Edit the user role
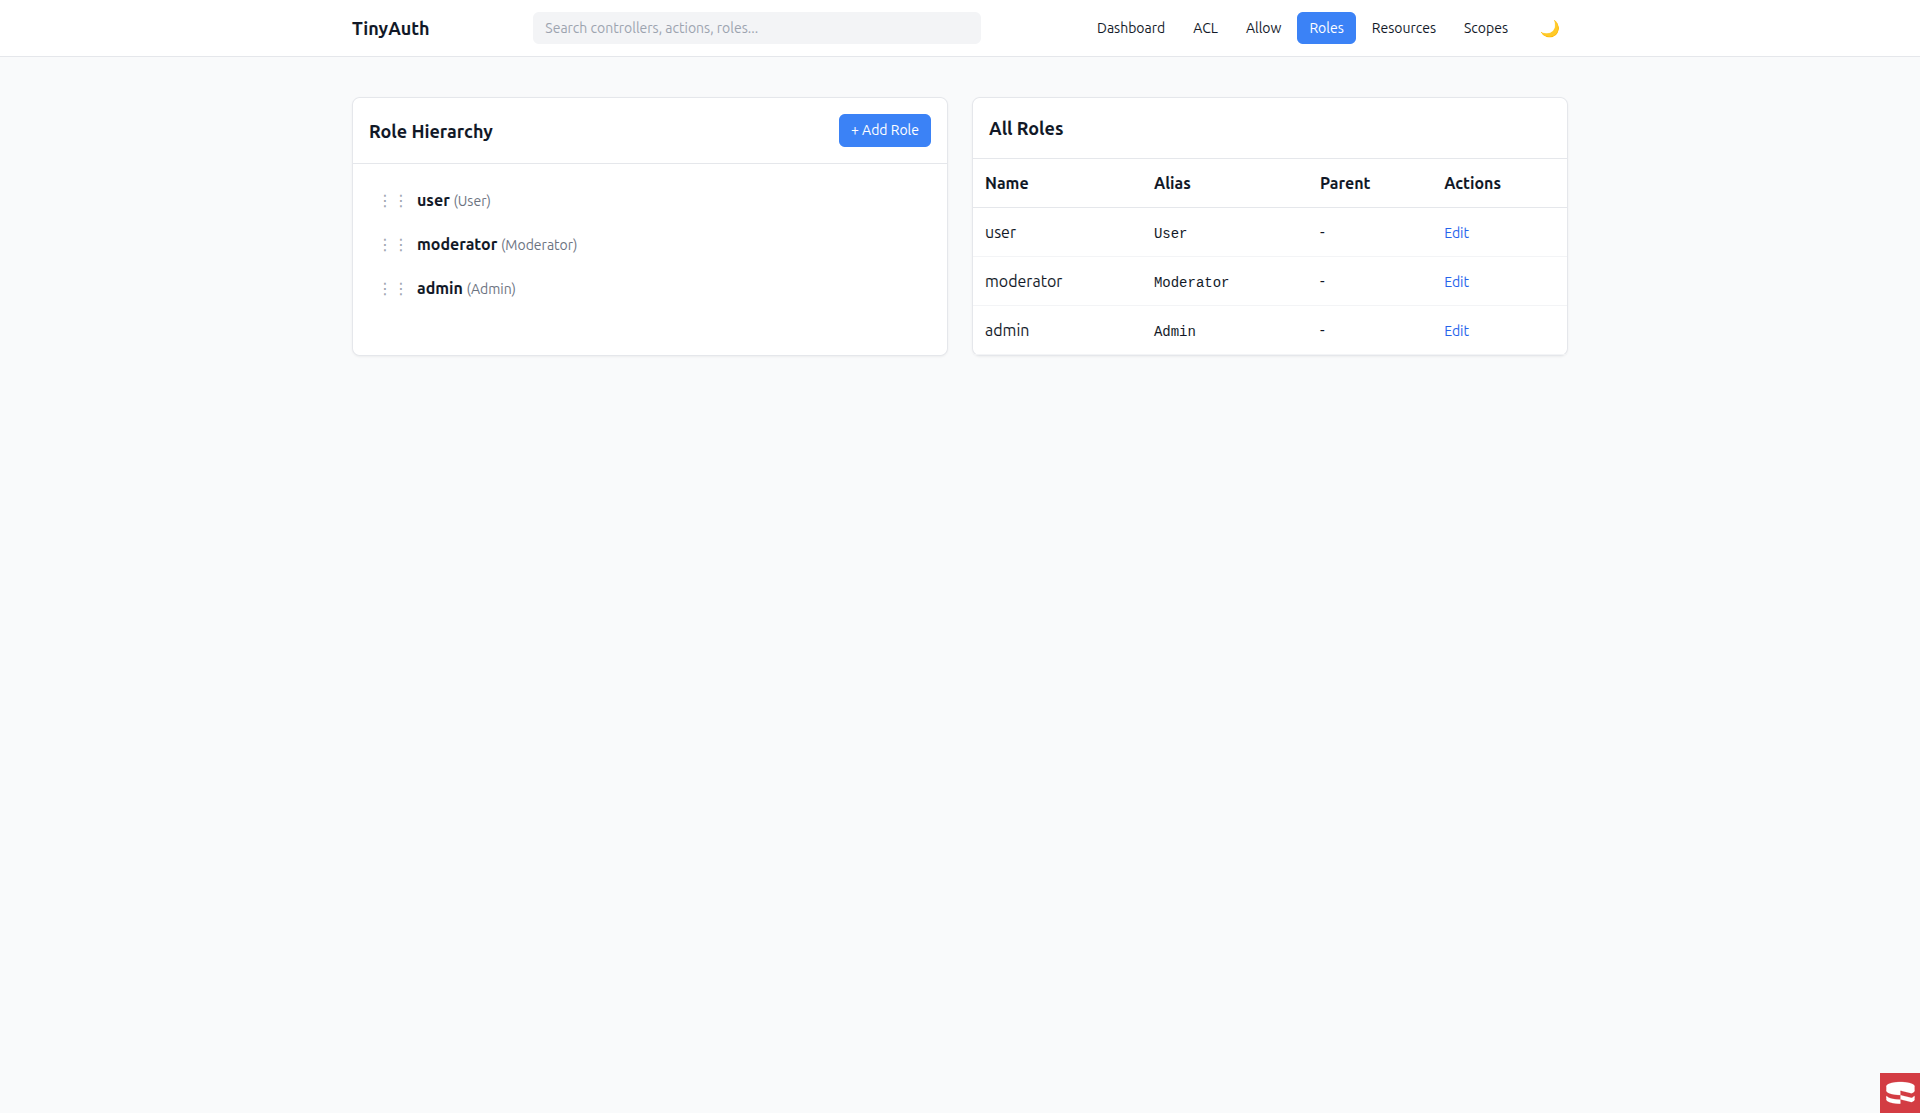Viewport: 1920px width, 1113px height. (x=1456, y=233)
